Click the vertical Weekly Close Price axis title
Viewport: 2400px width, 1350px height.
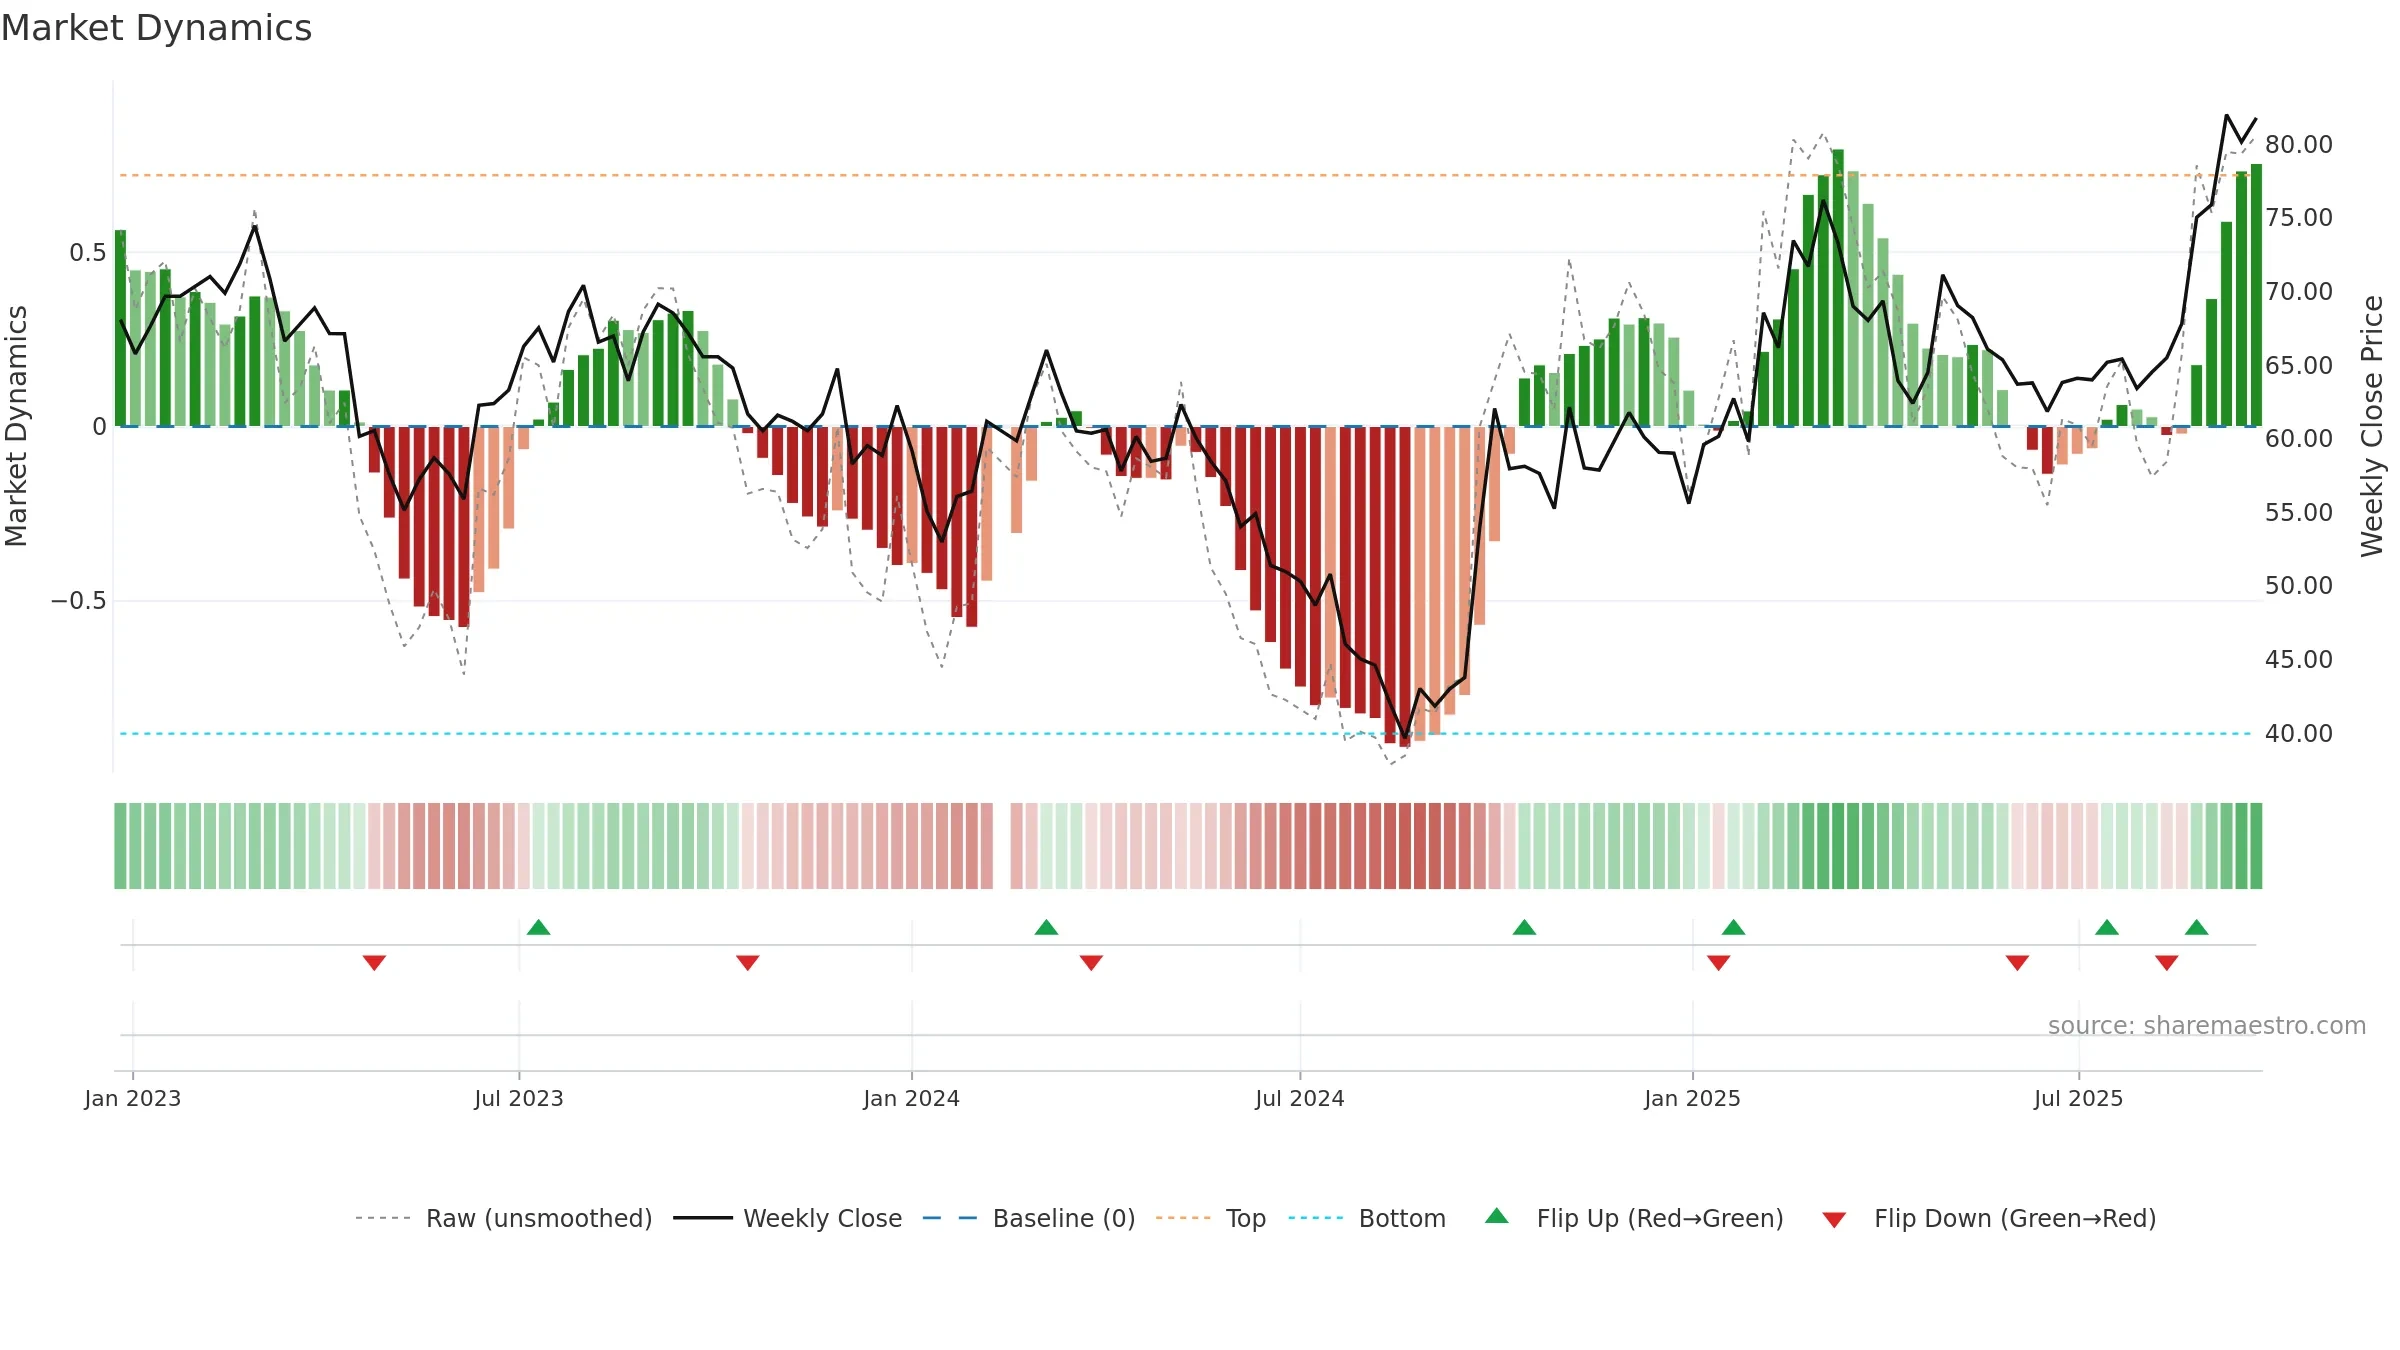point(2372,426)
